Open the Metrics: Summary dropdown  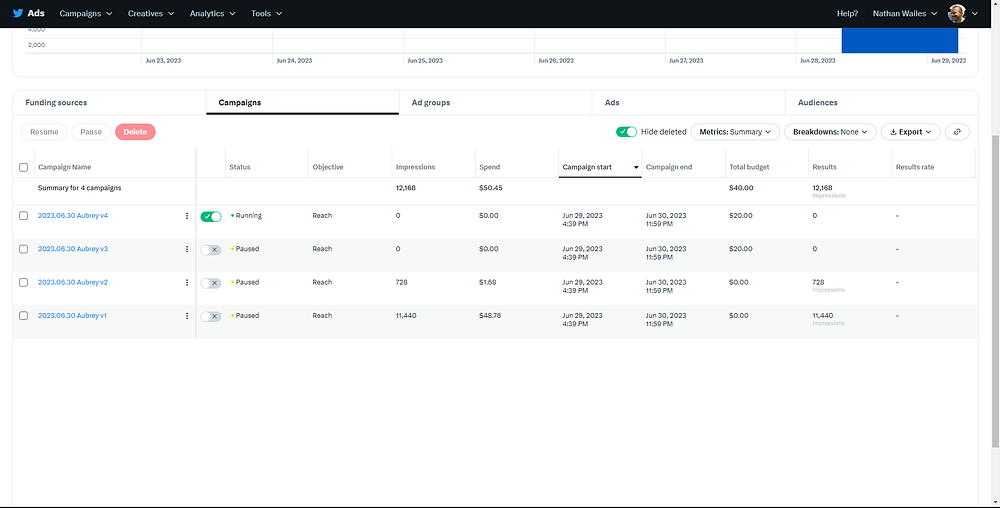(737, 132)
